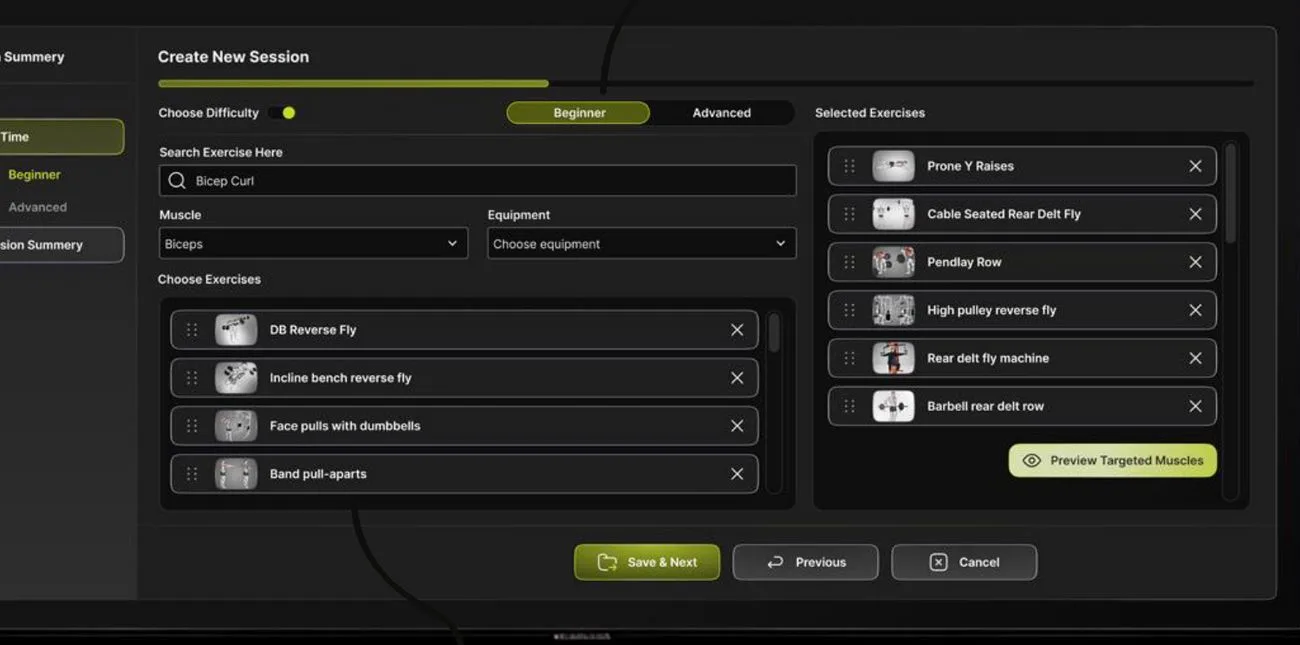
Task: Remove Cable Seated Rear Delt Fly
Action: (1195, 214)
